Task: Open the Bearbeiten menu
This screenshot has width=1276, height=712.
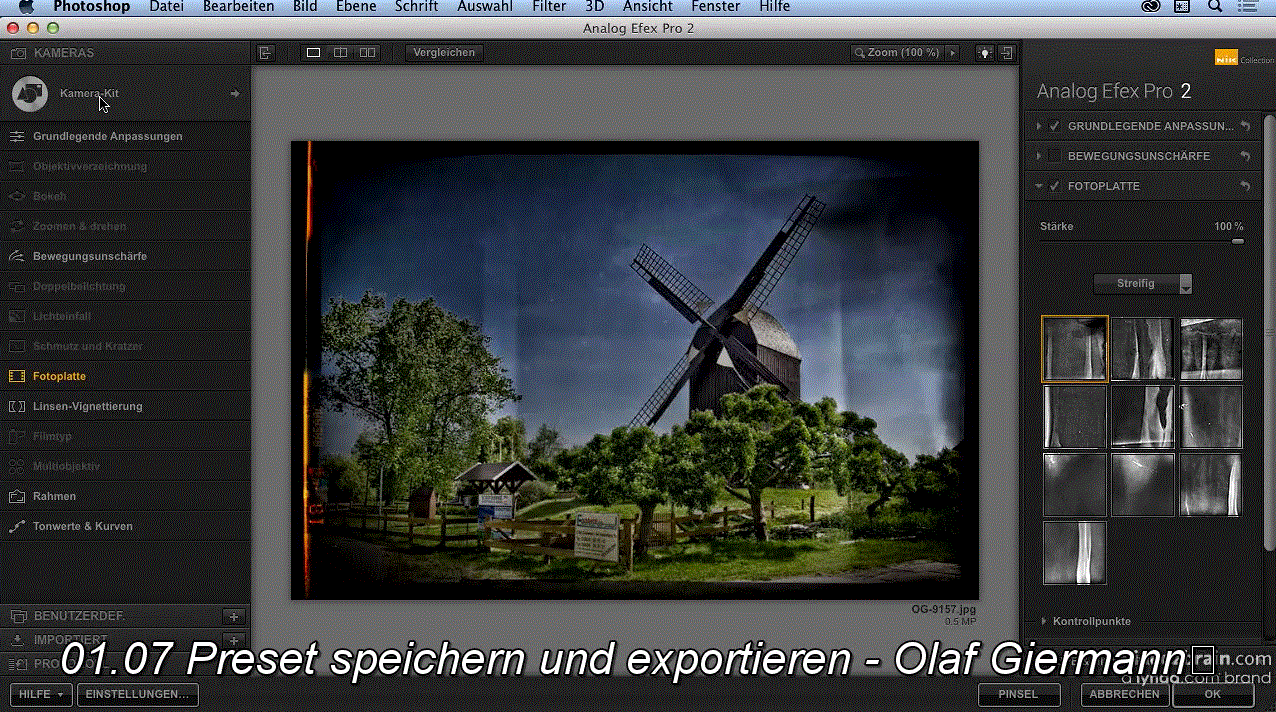Action: tap(238, 7)
